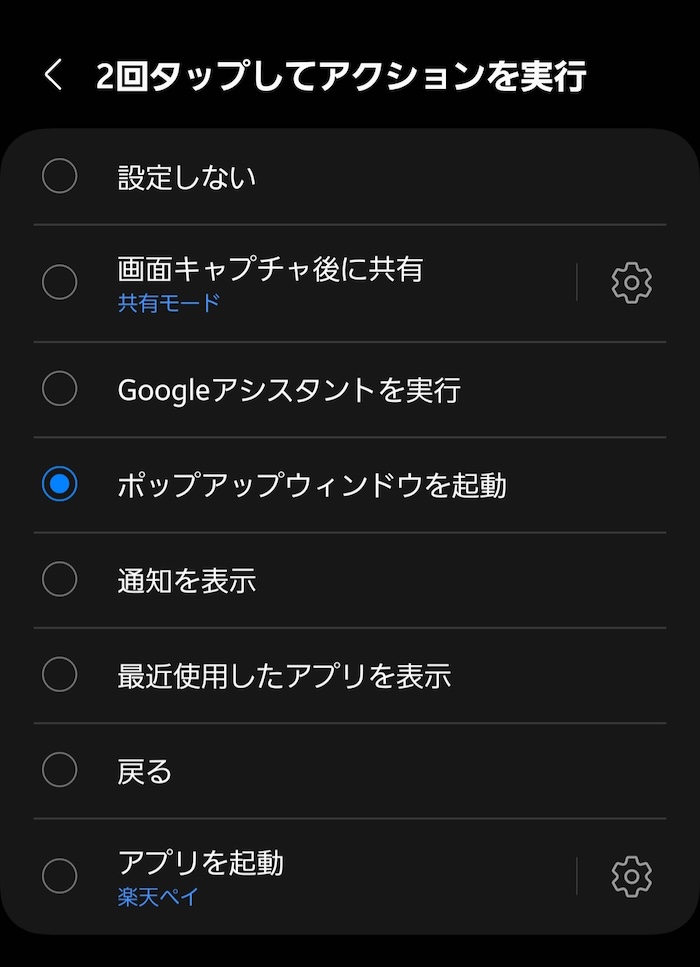Select the Googleアシスタントを実行 radio button
The image size is (700, 967).
pos(59,389)
